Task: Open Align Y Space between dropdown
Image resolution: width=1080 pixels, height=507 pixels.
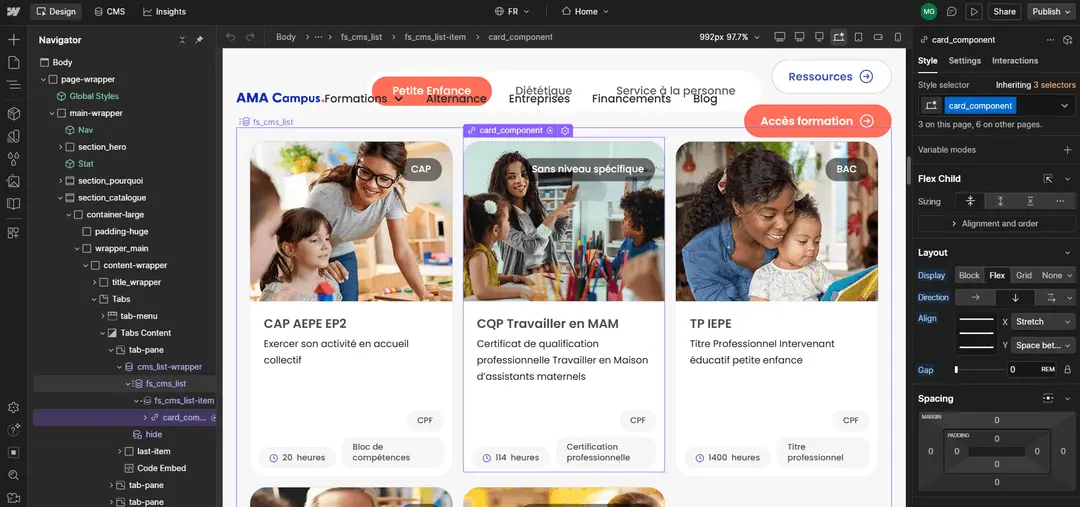Action: 1043,345
